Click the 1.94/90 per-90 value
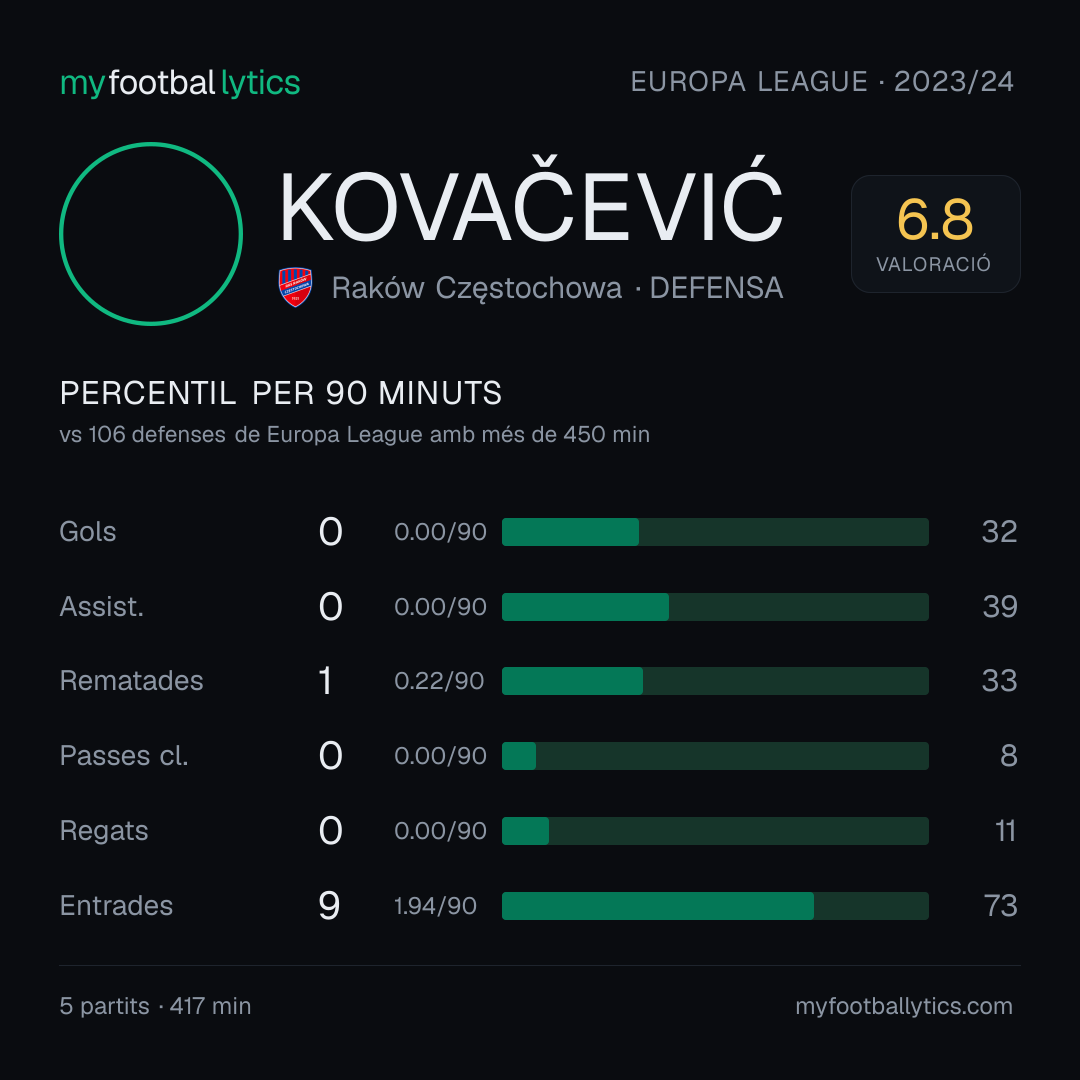This screenshot has width=1080, height=1080. [x=435, y=906]
